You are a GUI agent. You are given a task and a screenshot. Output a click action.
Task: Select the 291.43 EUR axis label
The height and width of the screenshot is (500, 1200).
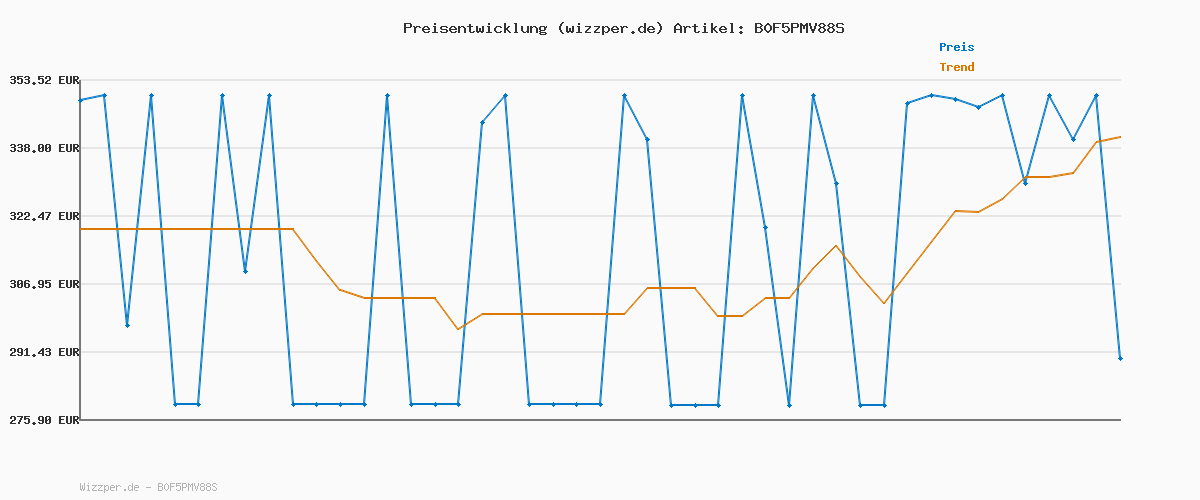[43, 352]
